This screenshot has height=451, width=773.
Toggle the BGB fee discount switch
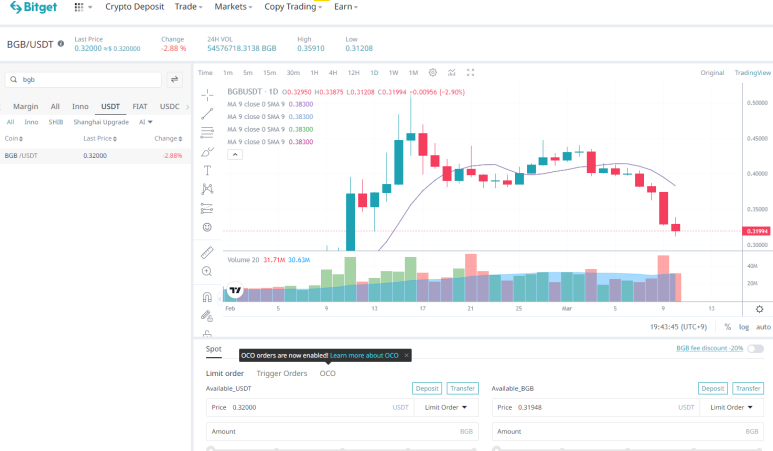point(755,348)
